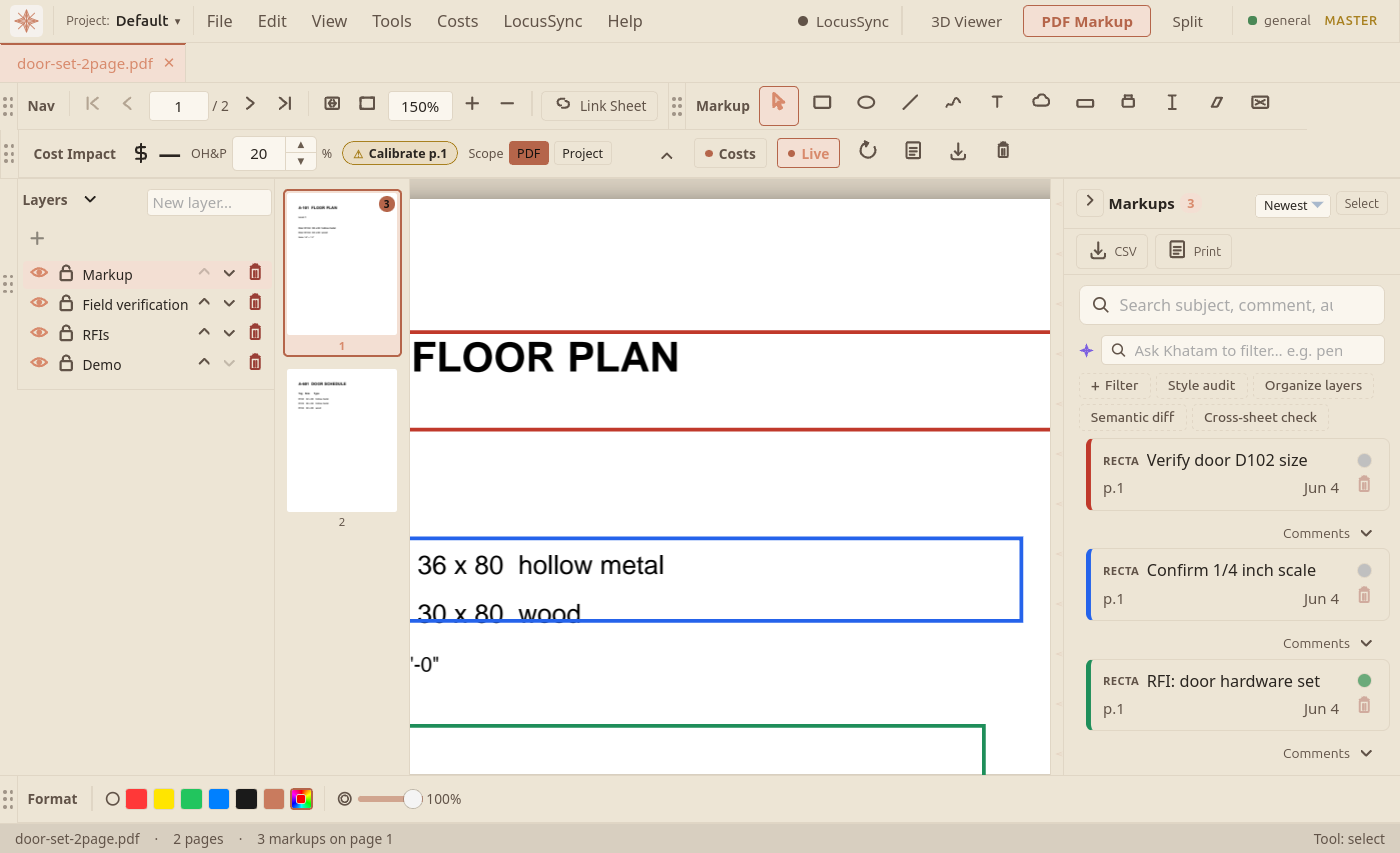
Task: Select the Rectangle markup tool
Action: pyautogui.click(x=822, y=102)
